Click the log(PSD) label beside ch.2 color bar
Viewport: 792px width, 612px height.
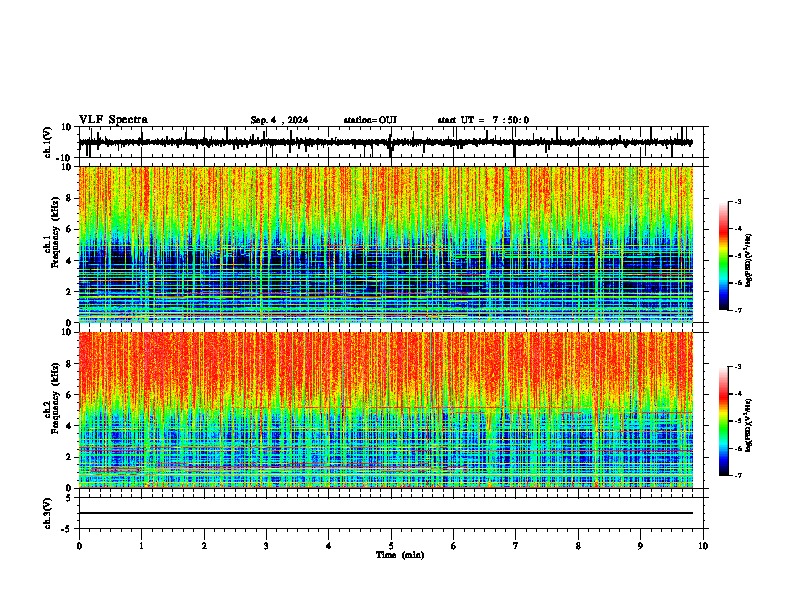750,425
